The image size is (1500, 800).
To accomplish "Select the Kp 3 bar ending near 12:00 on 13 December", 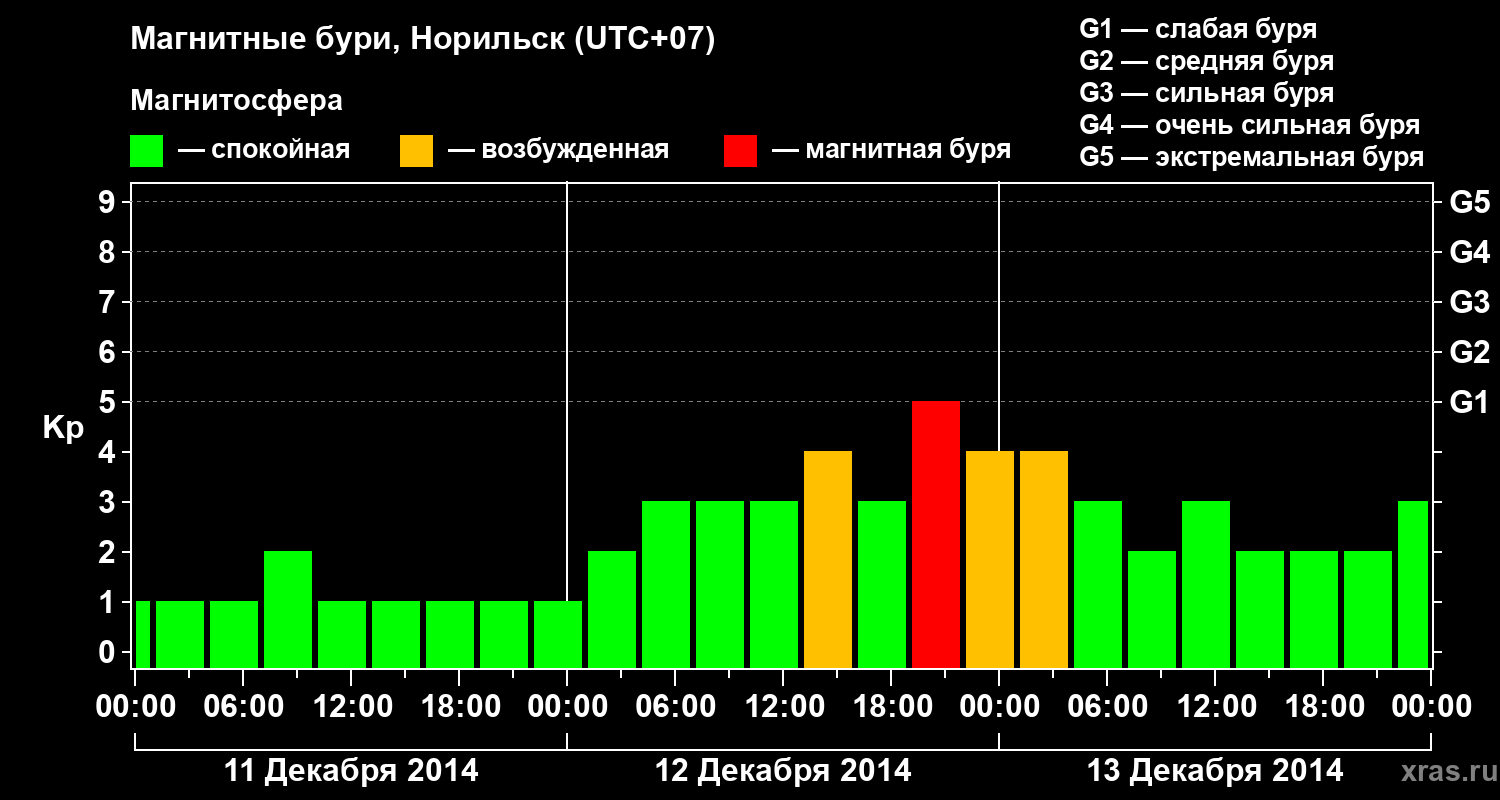I will (1206, 584).
